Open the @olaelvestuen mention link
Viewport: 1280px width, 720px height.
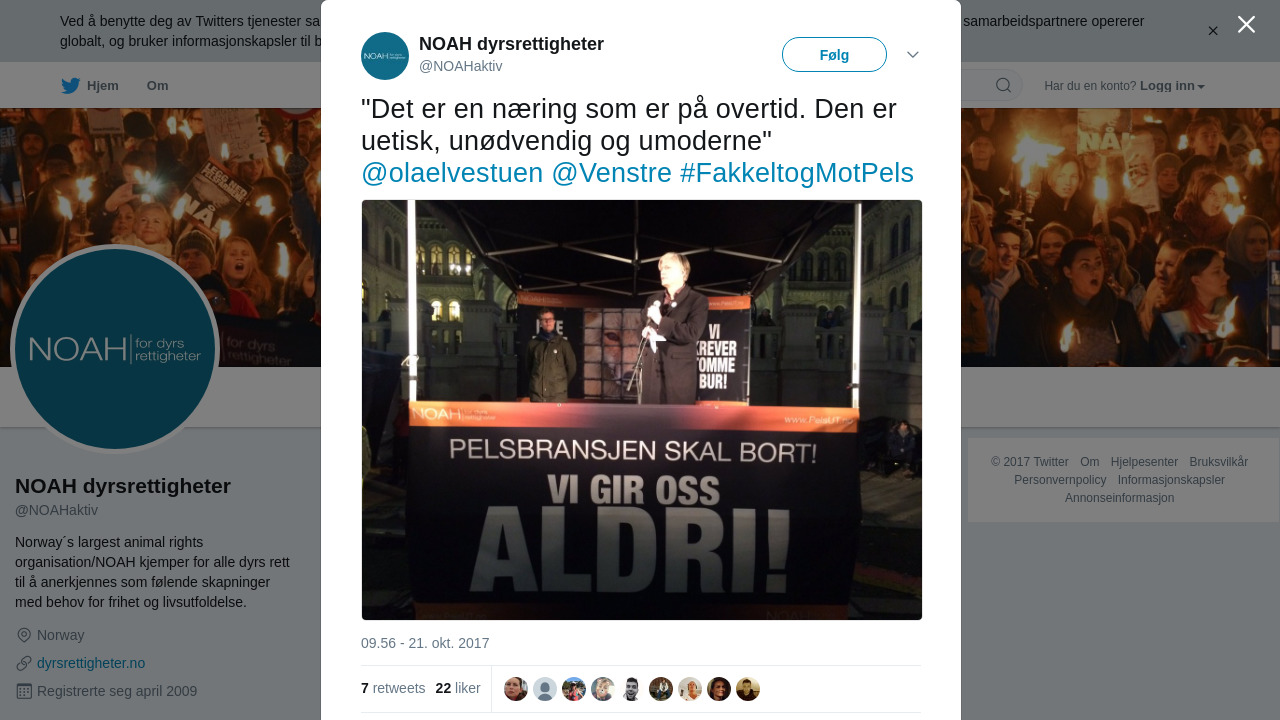tap(452, 173)
